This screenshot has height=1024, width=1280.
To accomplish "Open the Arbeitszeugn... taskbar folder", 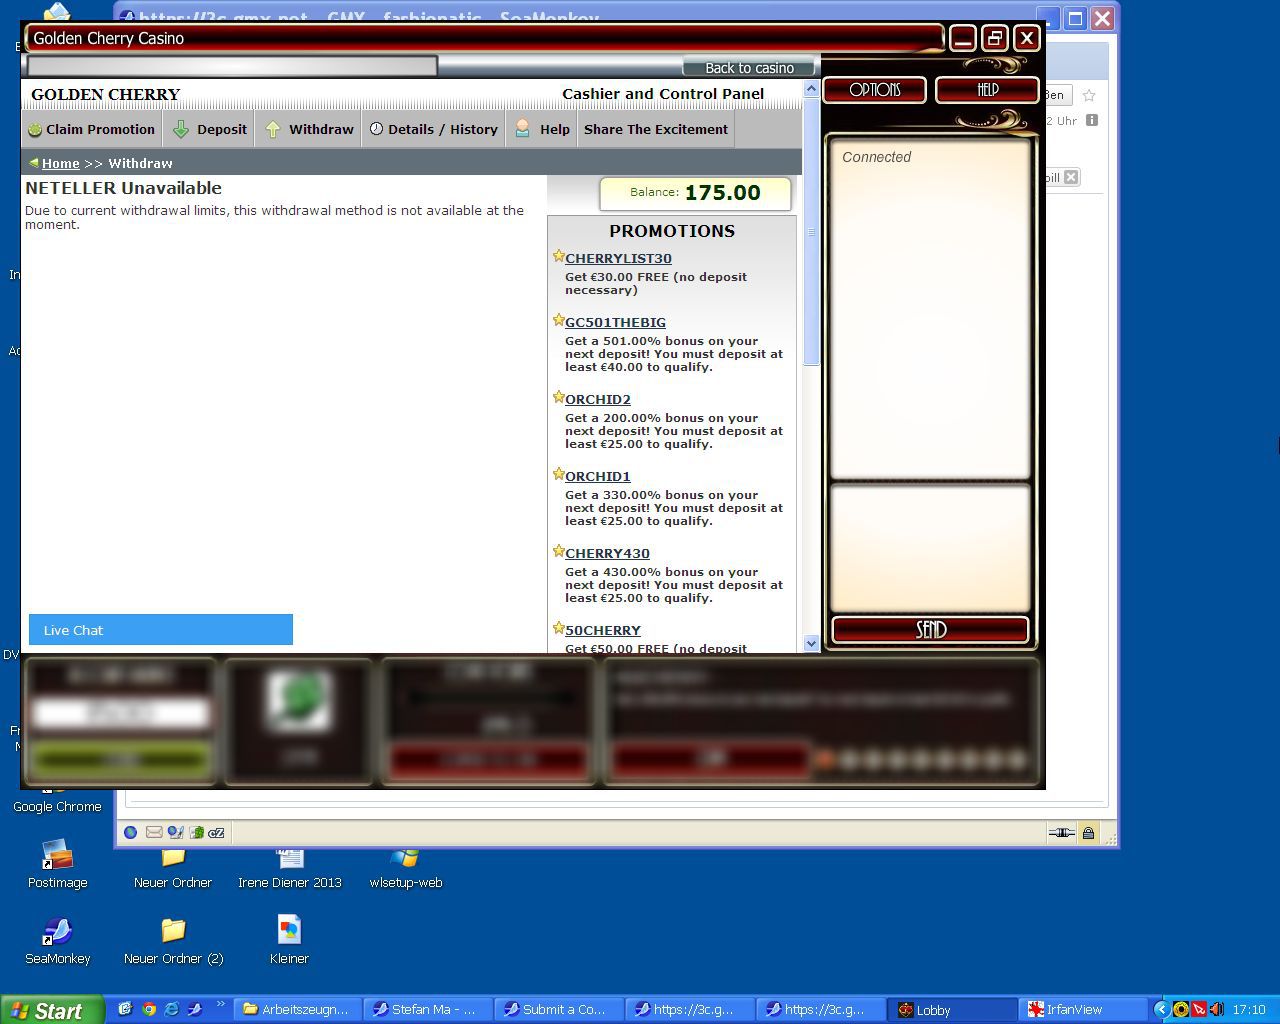I will click(x=296, y=1010).
